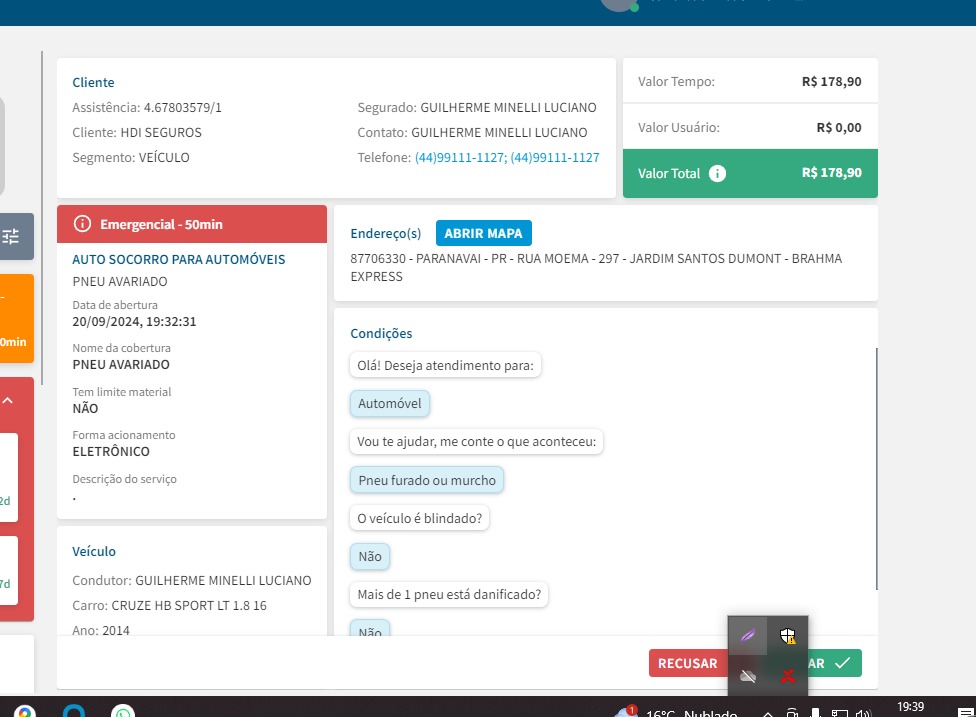Click the question Mais de 1 pneu está danificado?

(449, 594)
